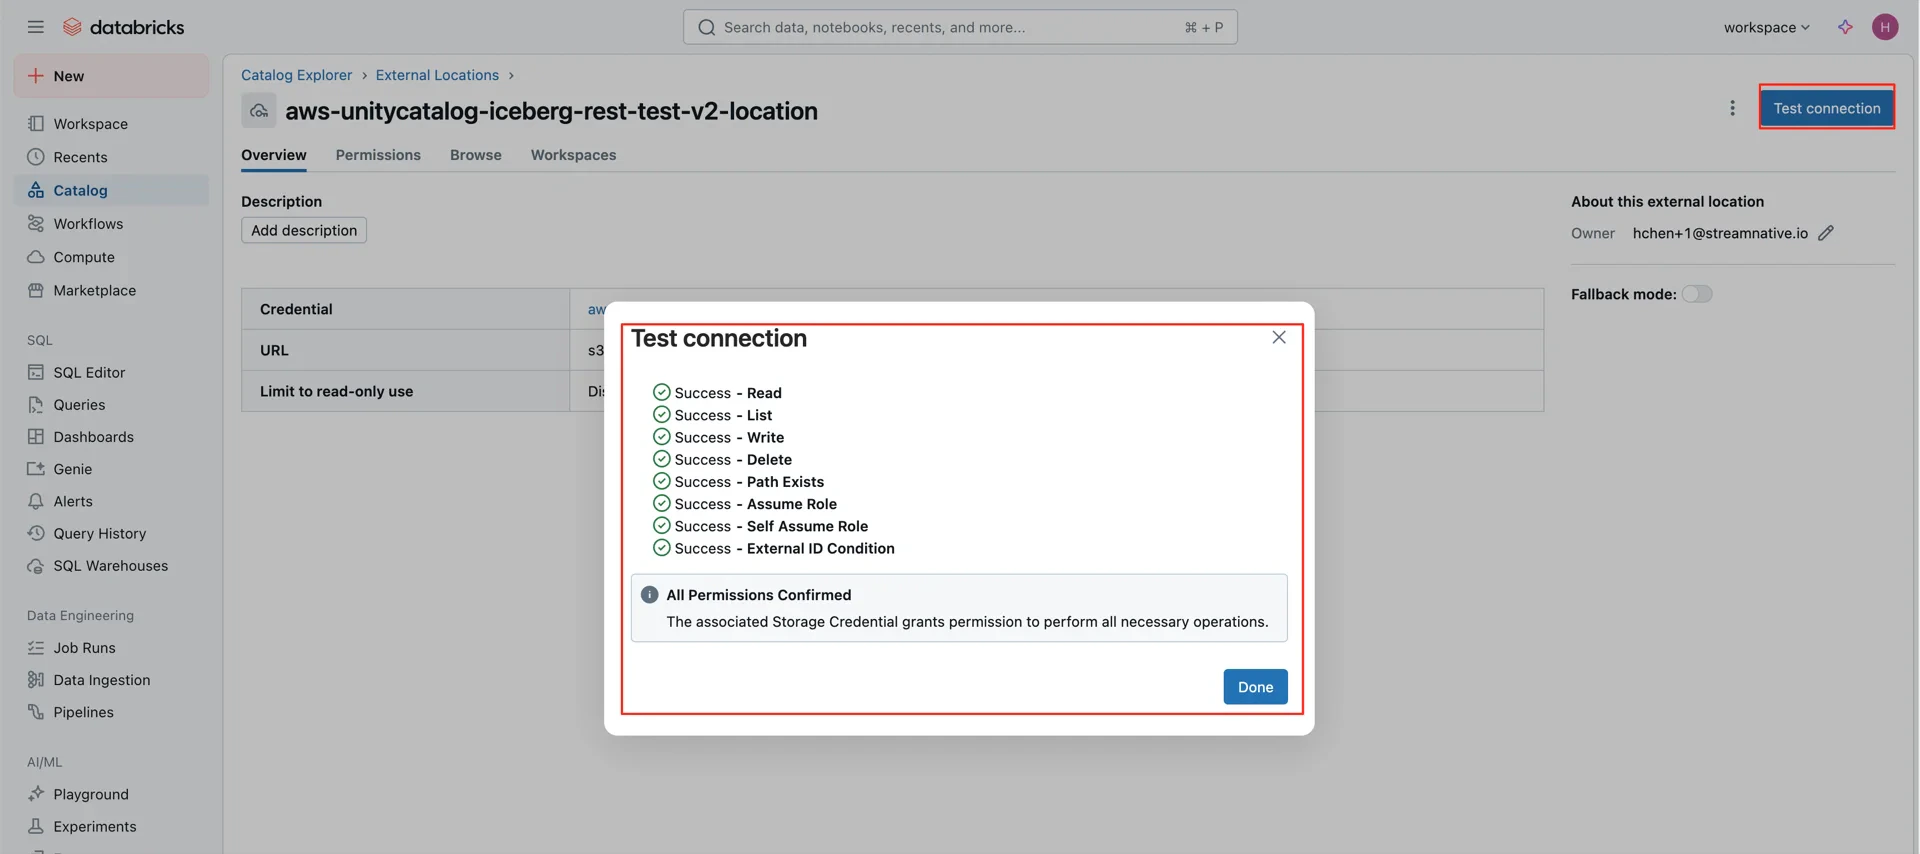Click the Query History icon
Screen dimensions: 1920x854
[x=36, y=533]
